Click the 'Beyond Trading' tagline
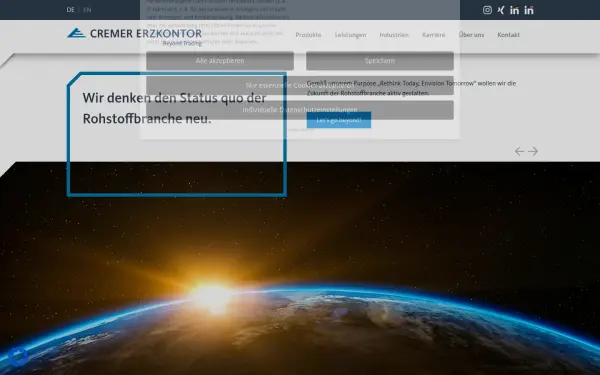600x375 pixels. click(x=183, y=43)
